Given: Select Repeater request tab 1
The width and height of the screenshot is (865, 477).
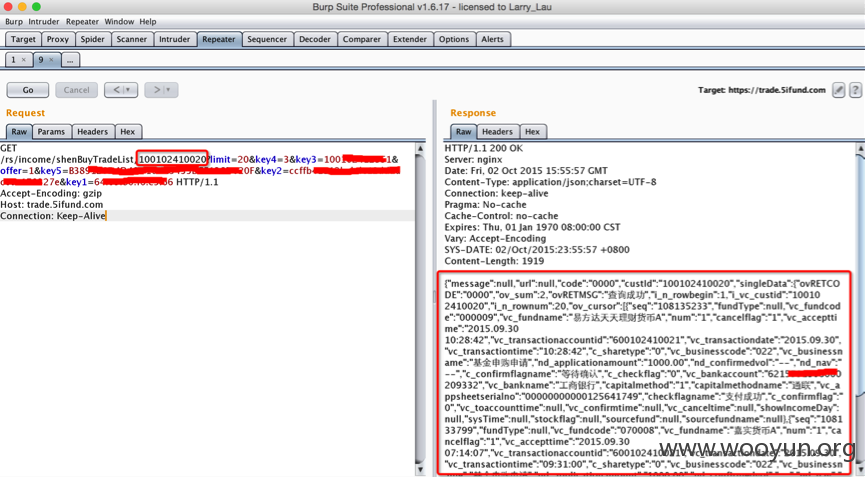Looking at the screenshot, I should (x=14, y=60).
